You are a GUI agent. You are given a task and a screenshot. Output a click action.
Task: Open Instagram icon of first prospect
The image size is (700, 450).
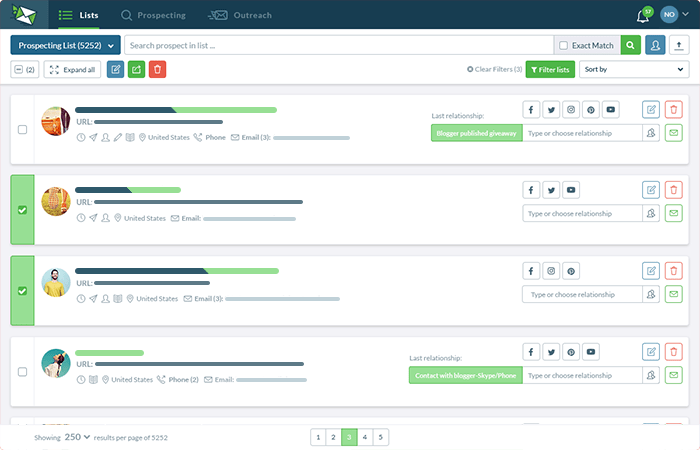571,109
